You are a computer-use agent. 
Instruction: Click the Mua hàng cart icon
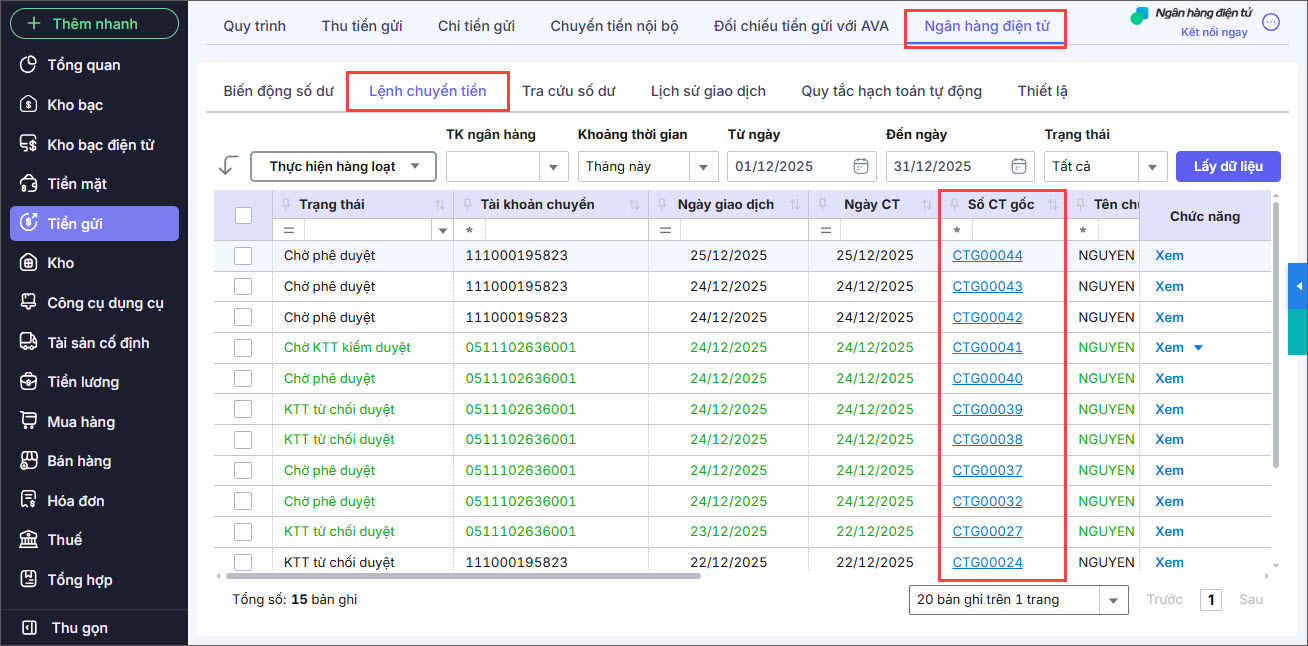(x=29, y=422)
